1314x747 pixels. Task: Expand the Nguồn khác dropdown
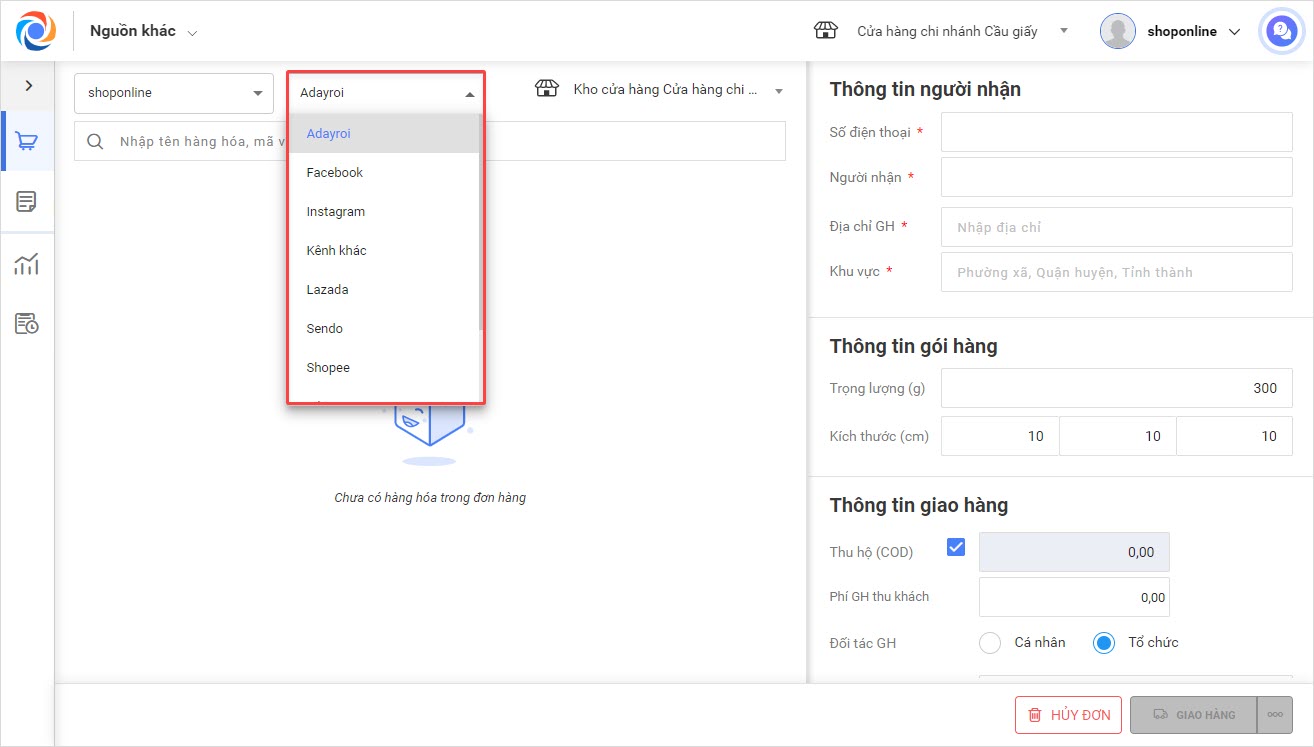143,32
